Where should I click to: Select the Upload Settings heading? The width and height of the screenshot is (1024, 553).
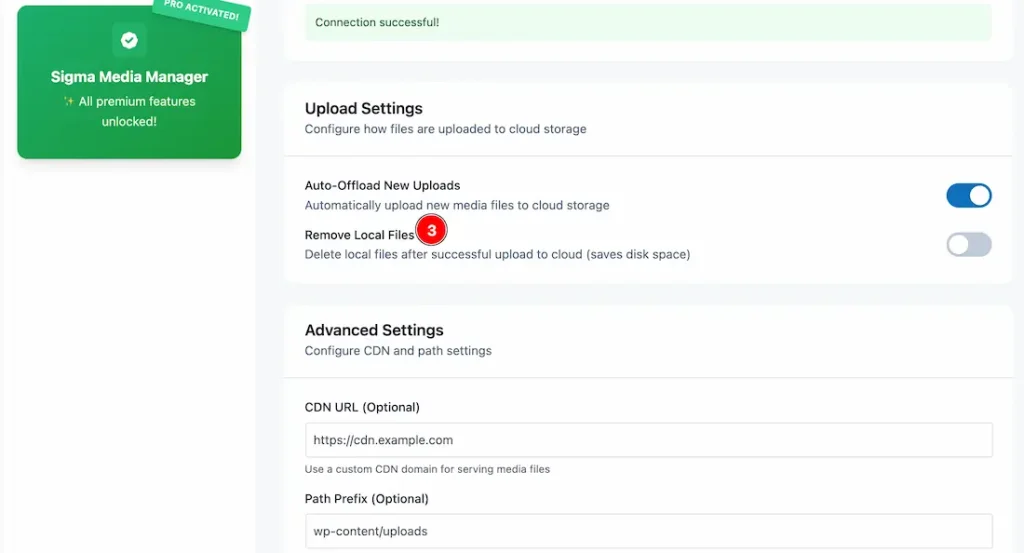(x=363, y=108)
